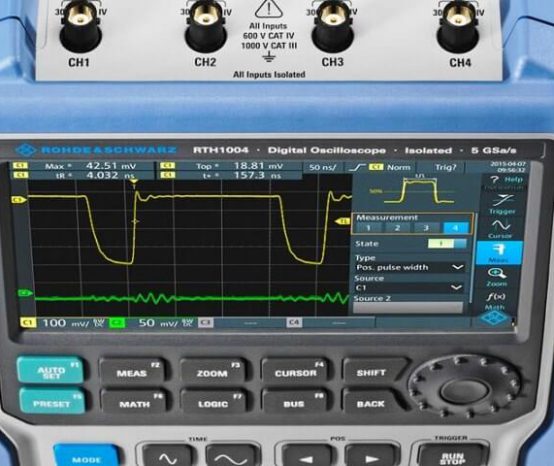This screenshot has height=466, width=554.
Task: Select the Zoom magnifier icon
Action: (x=497, y=277)
